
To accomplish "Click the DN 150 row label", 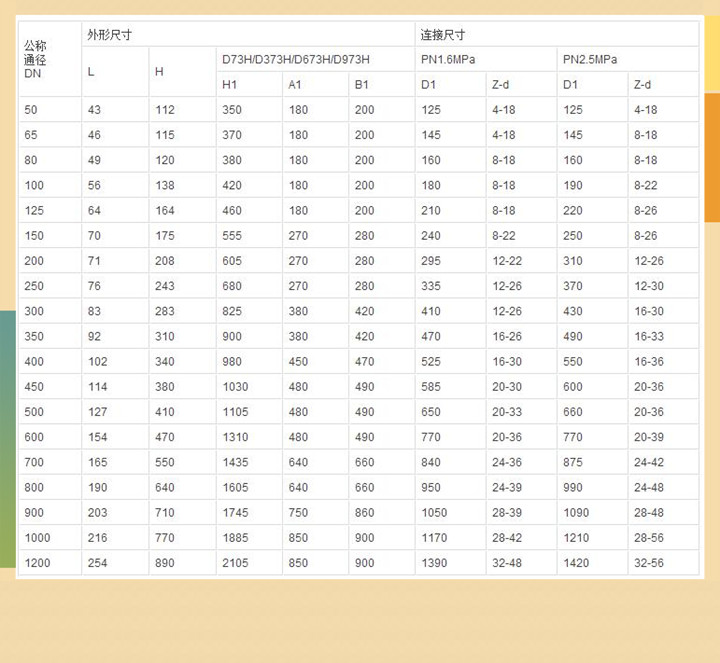I will click(x=34, y=236).
